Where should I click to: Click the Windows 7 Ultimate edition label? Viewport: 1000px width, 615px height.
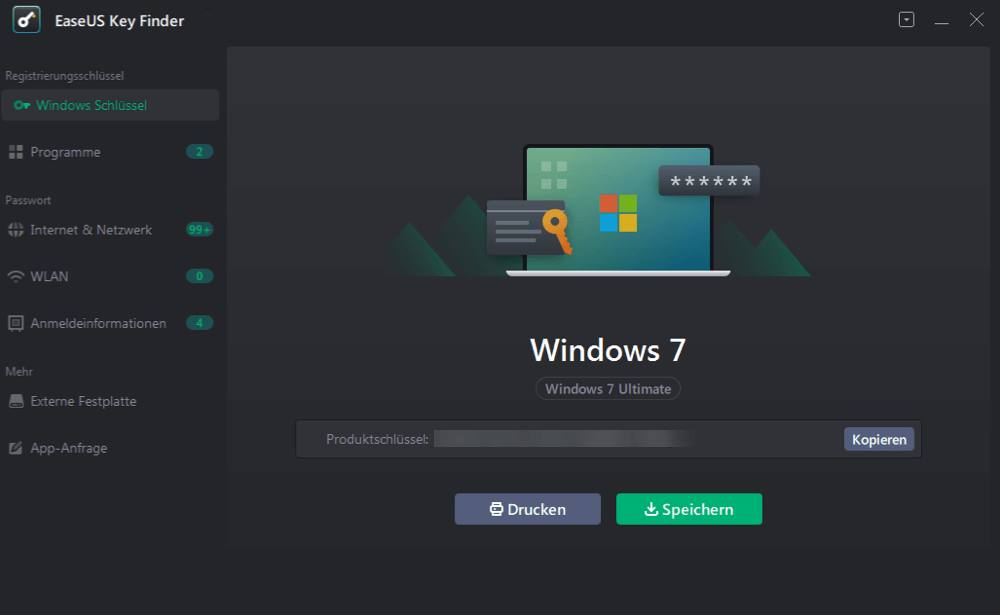point(608,389)
